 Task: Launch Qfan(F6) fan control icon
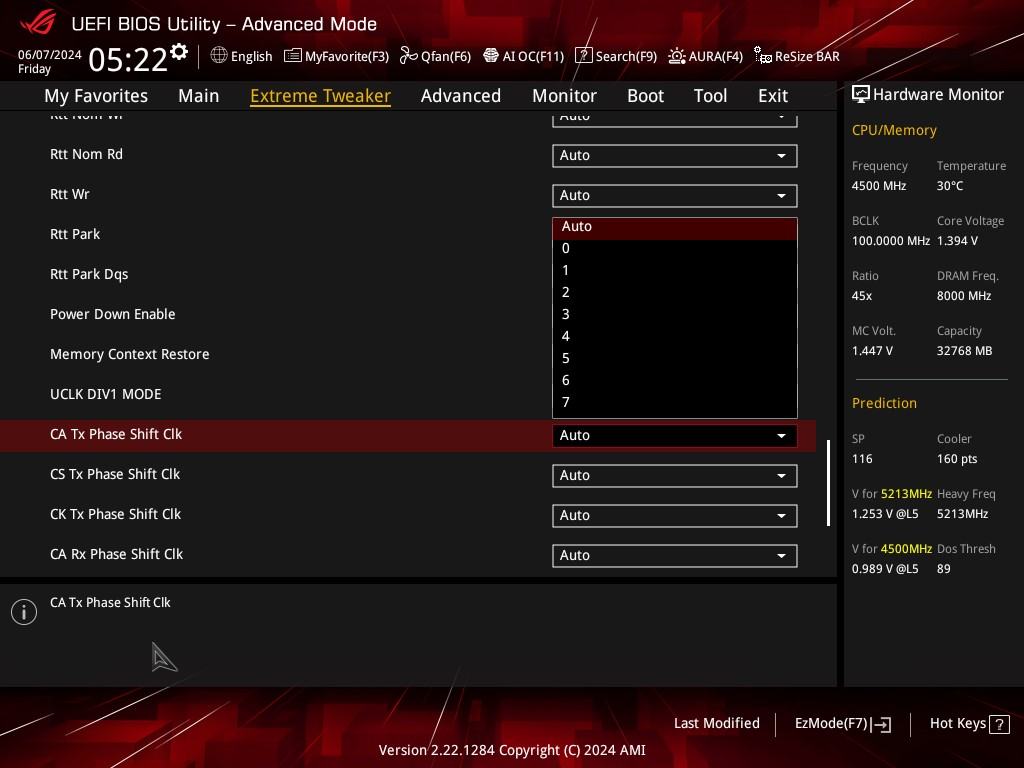pyautogui.click(x=408, y=56)
